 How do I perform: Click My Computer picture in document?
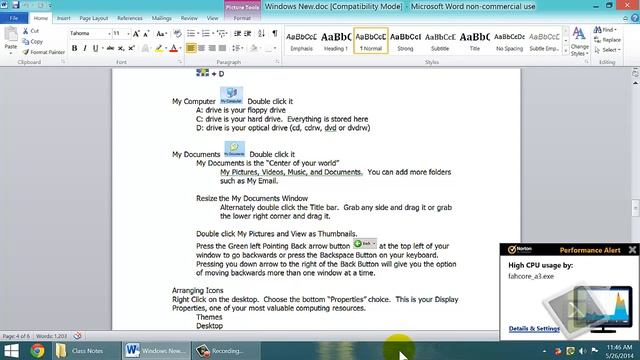pos(231,96)
